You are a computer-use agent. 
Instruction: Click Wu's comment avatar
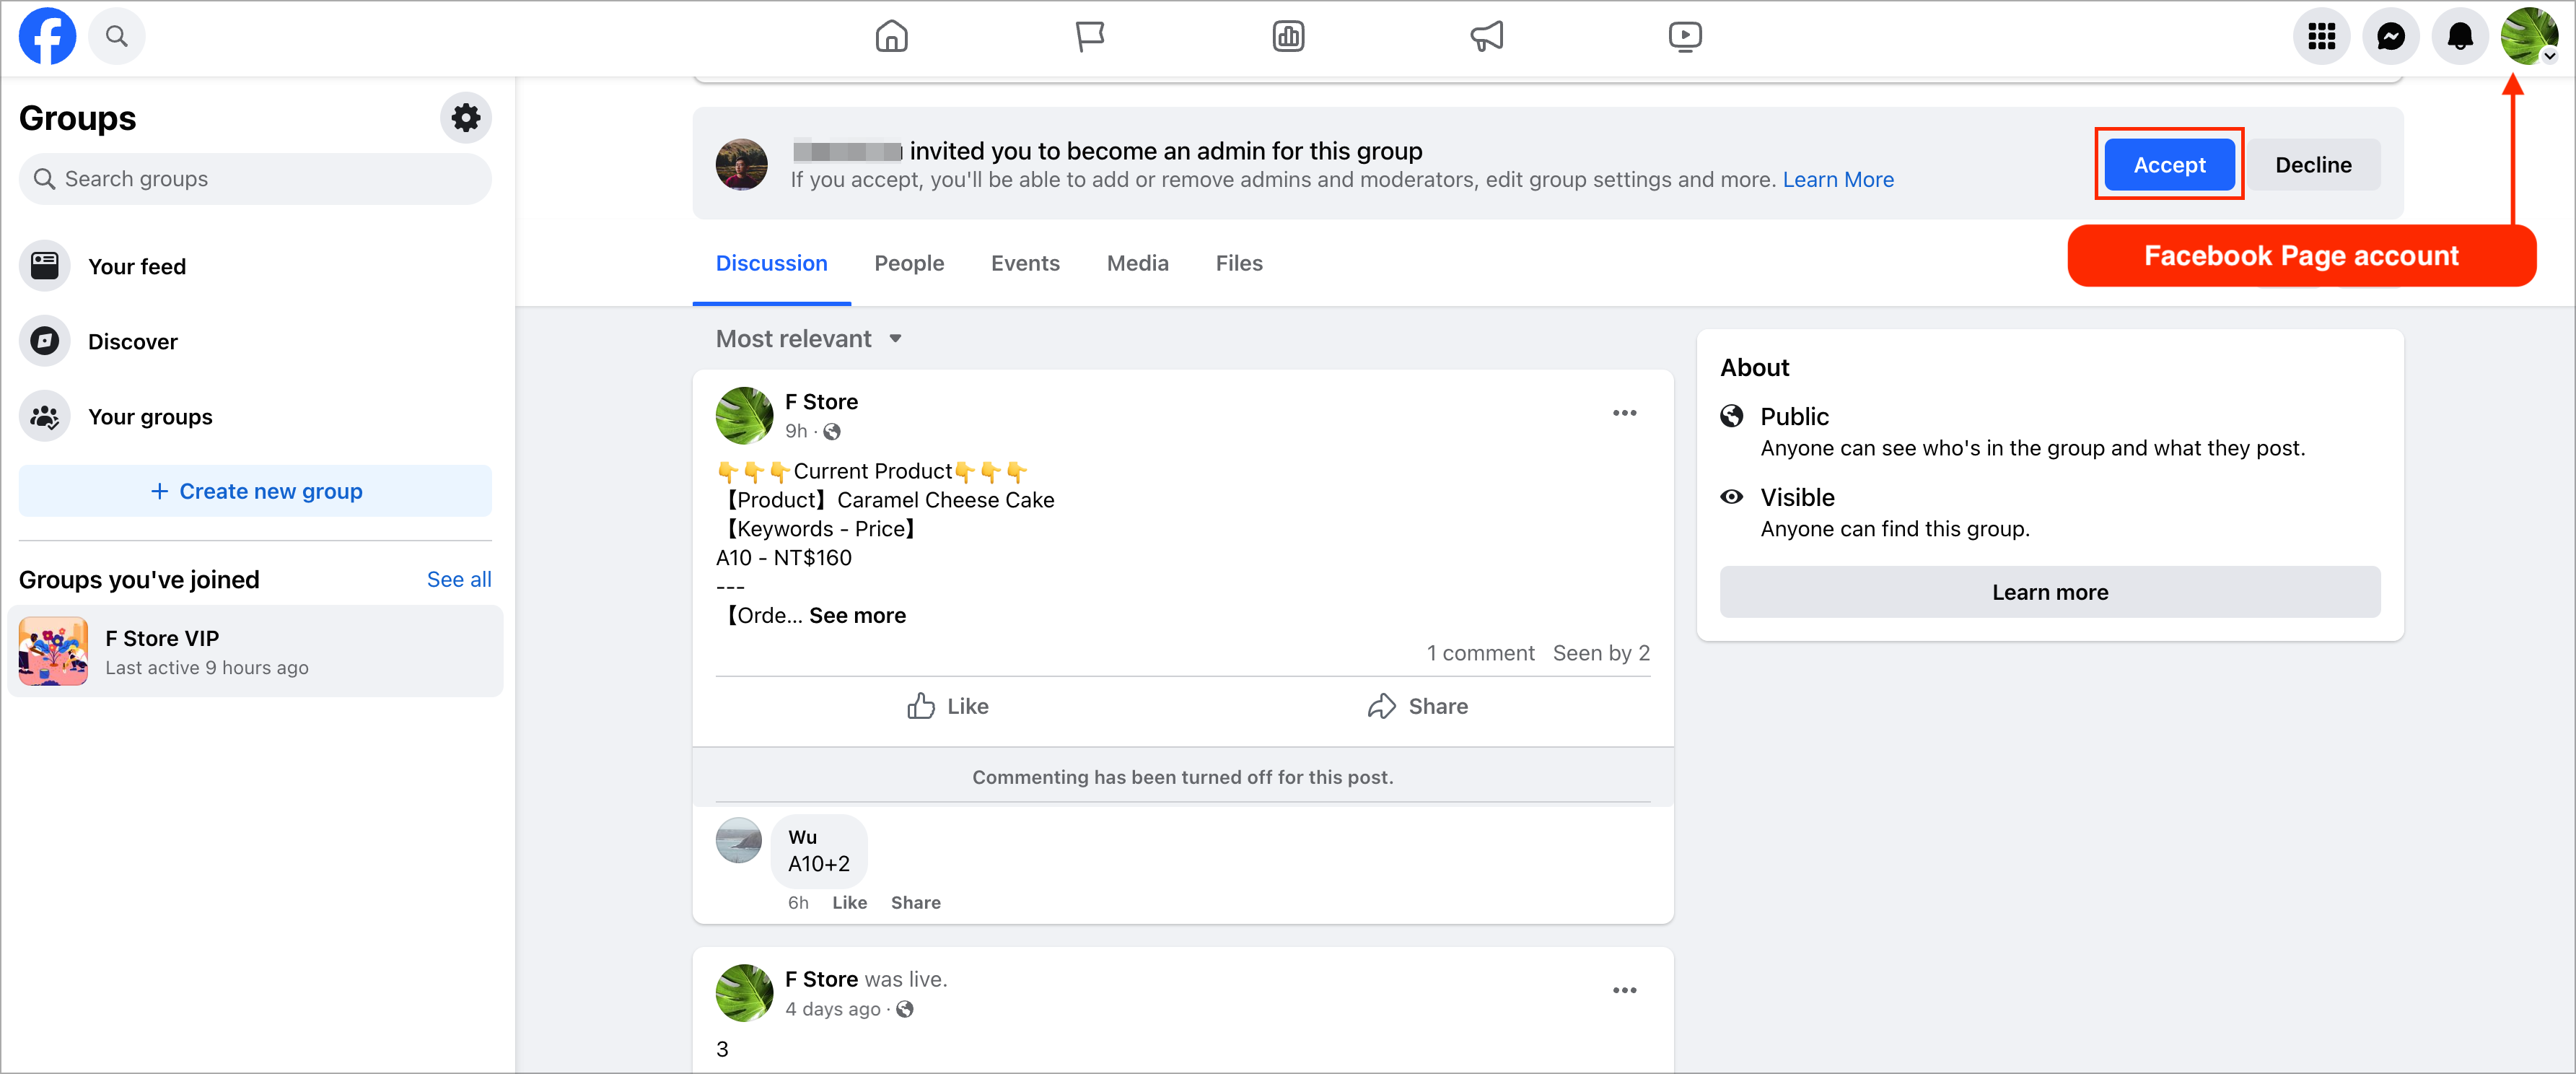pyautogui.click(x=739, y=840)
